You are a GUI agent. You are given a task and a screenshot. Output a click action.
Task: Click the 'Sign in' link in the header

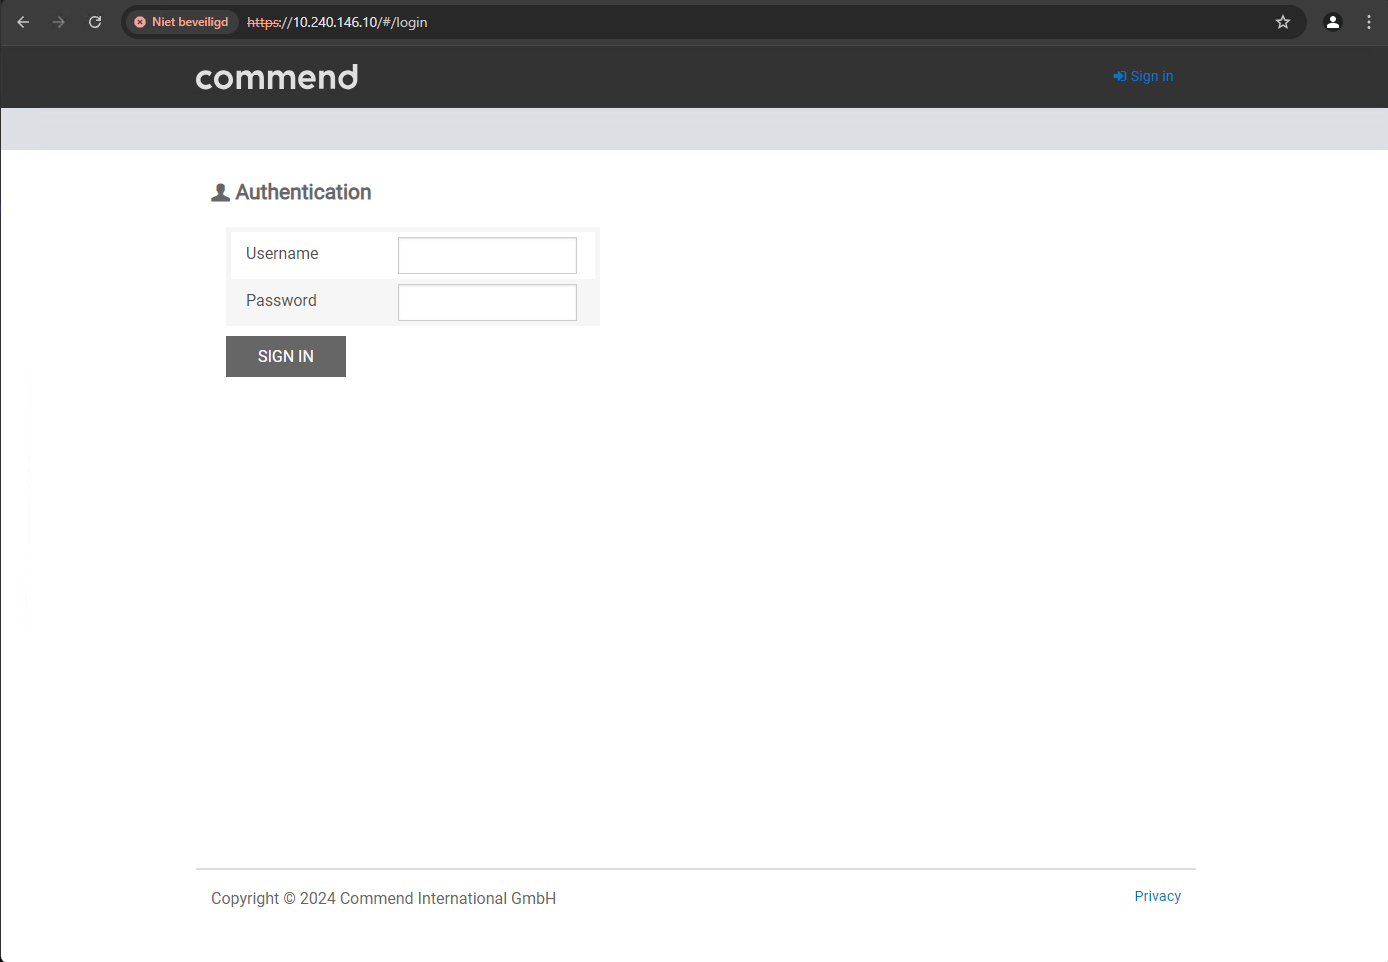click(1151, 77)
